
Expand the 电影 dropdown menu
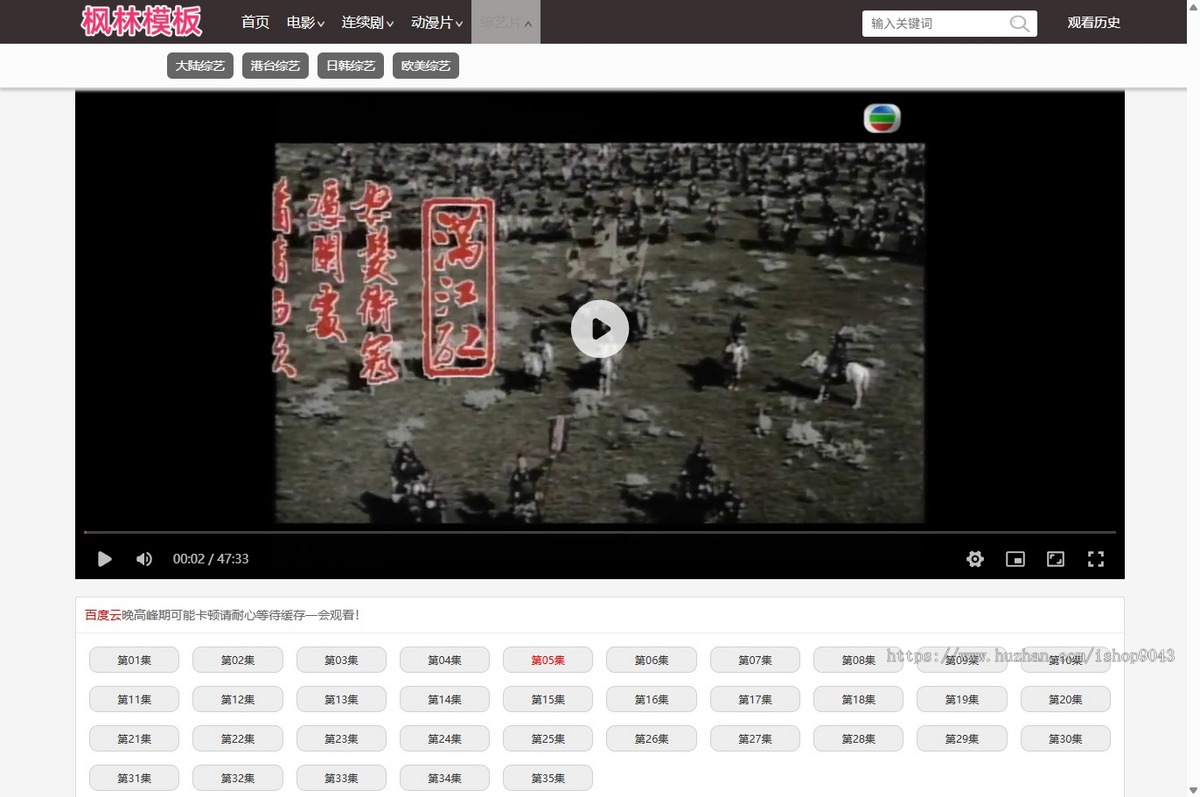tap(306, 22)
